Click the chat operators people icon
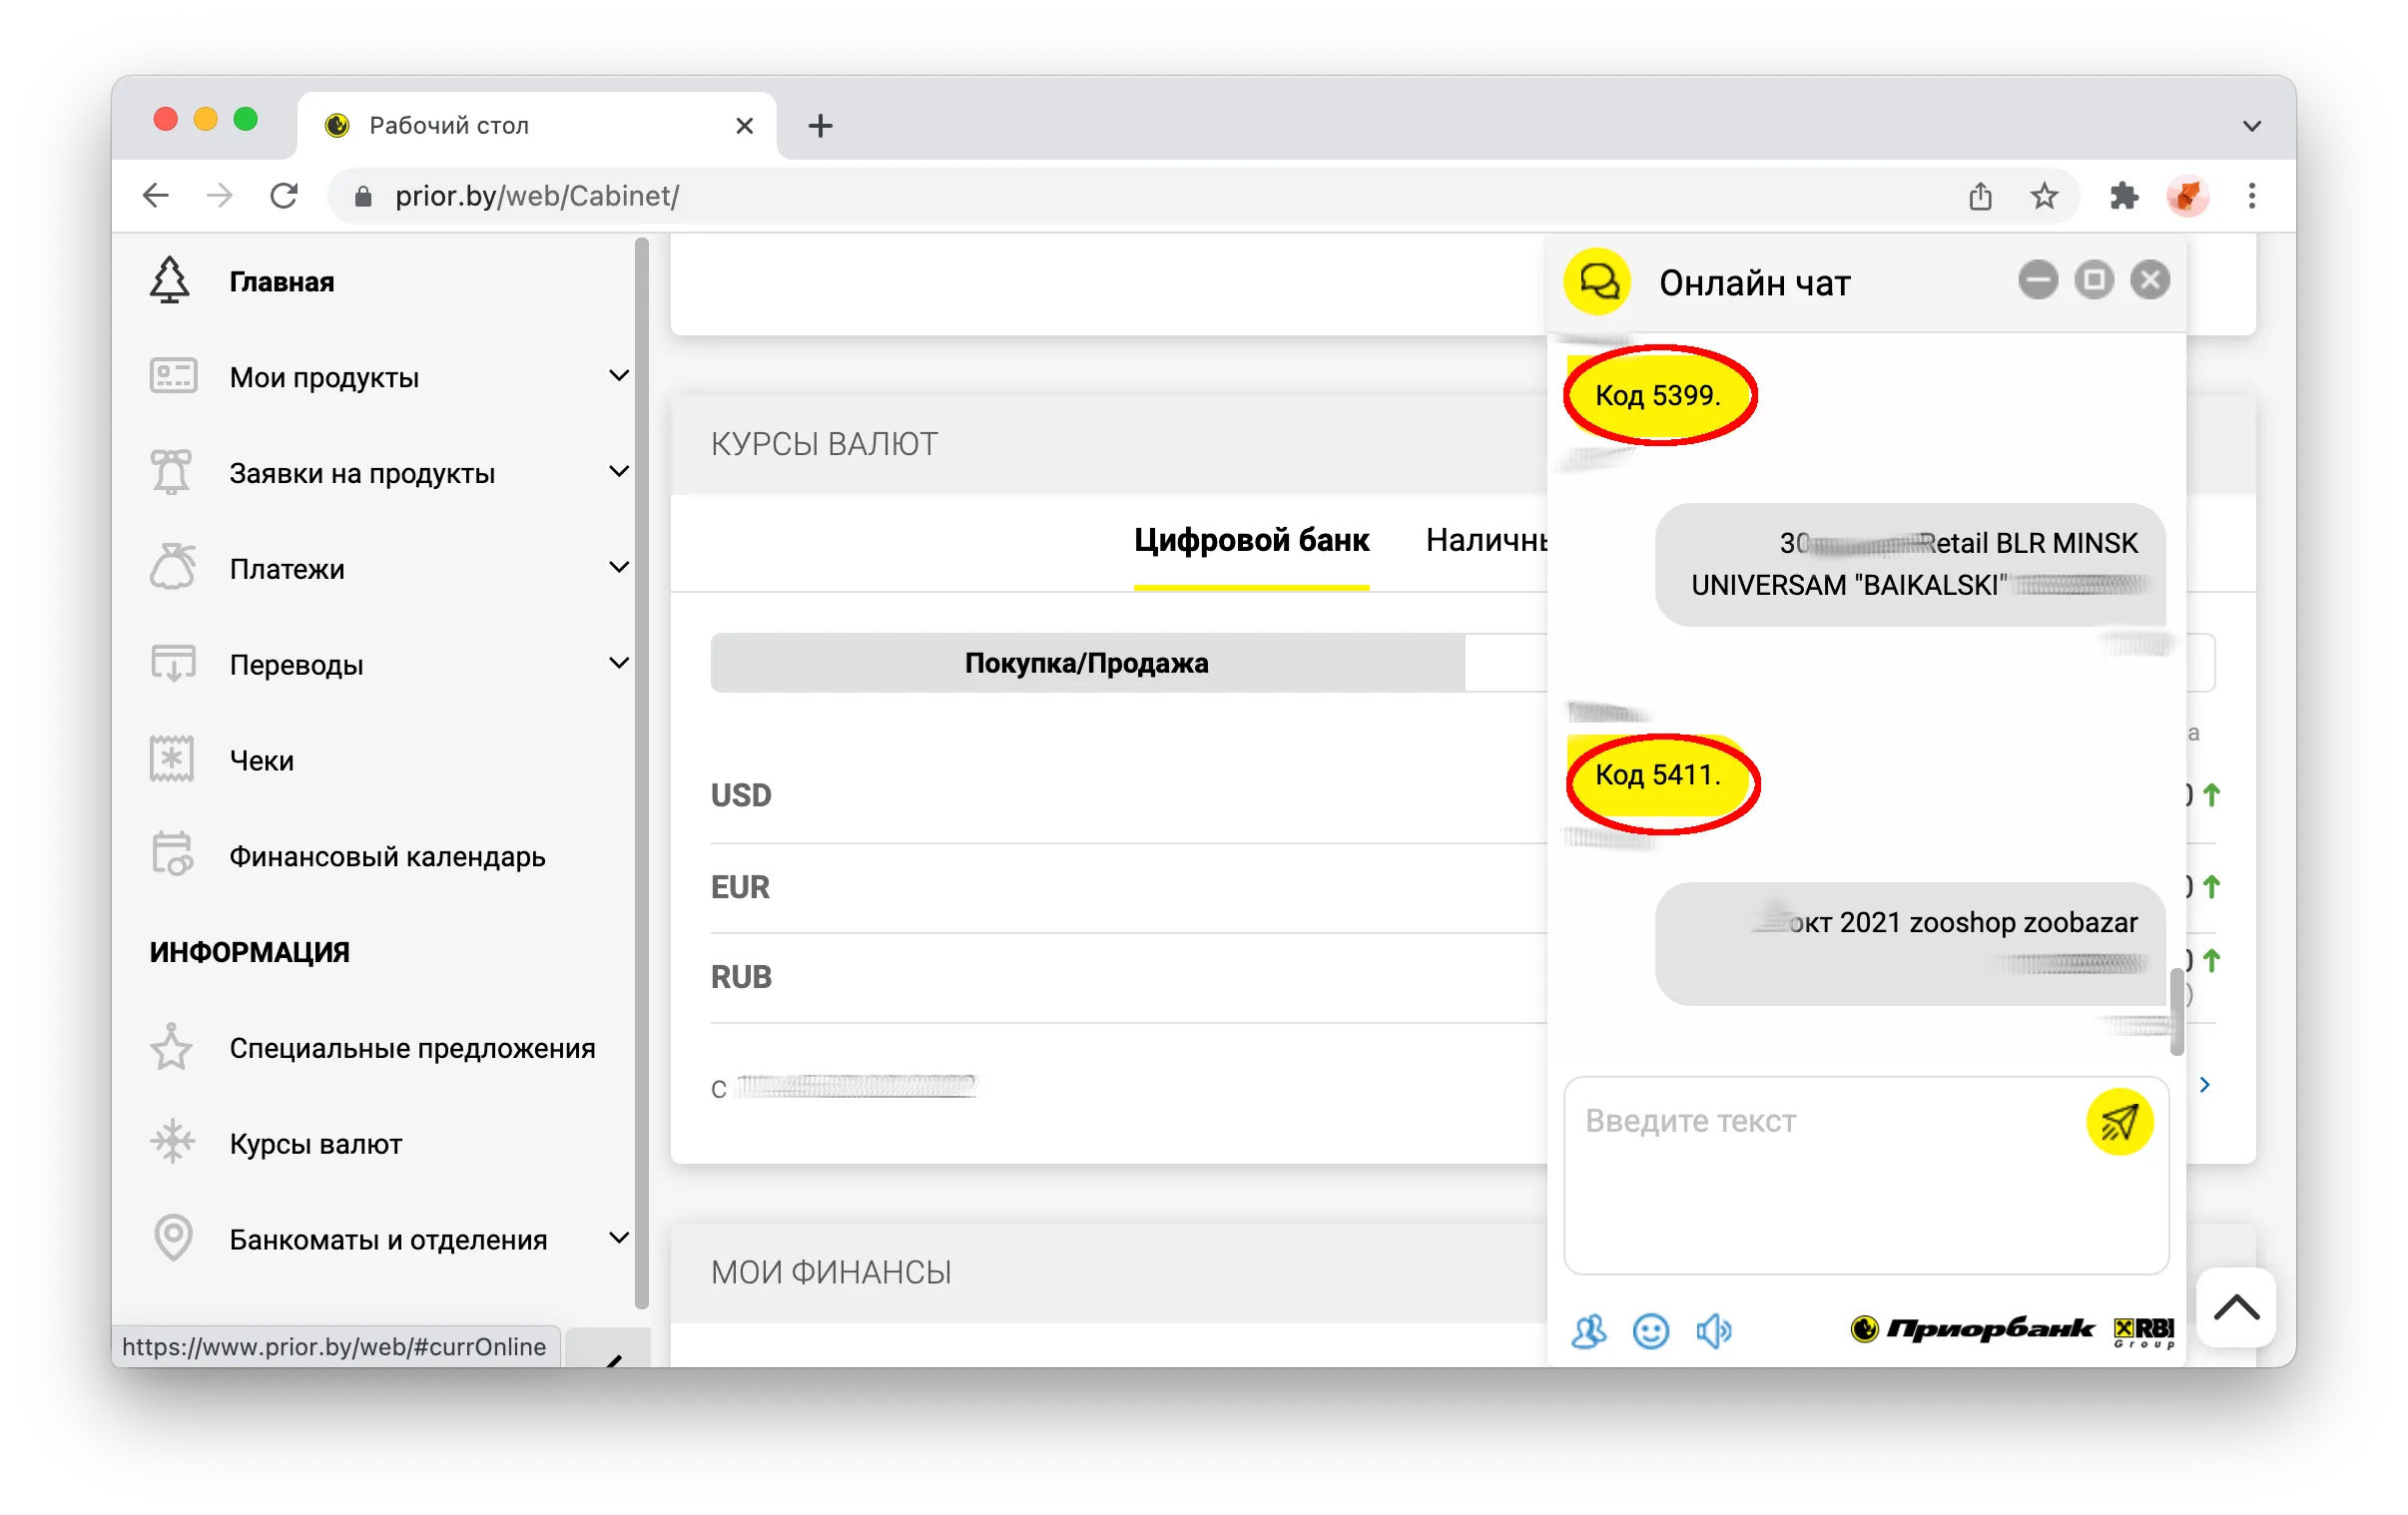2408x1515 pixels. [x=1588, y=1331]
